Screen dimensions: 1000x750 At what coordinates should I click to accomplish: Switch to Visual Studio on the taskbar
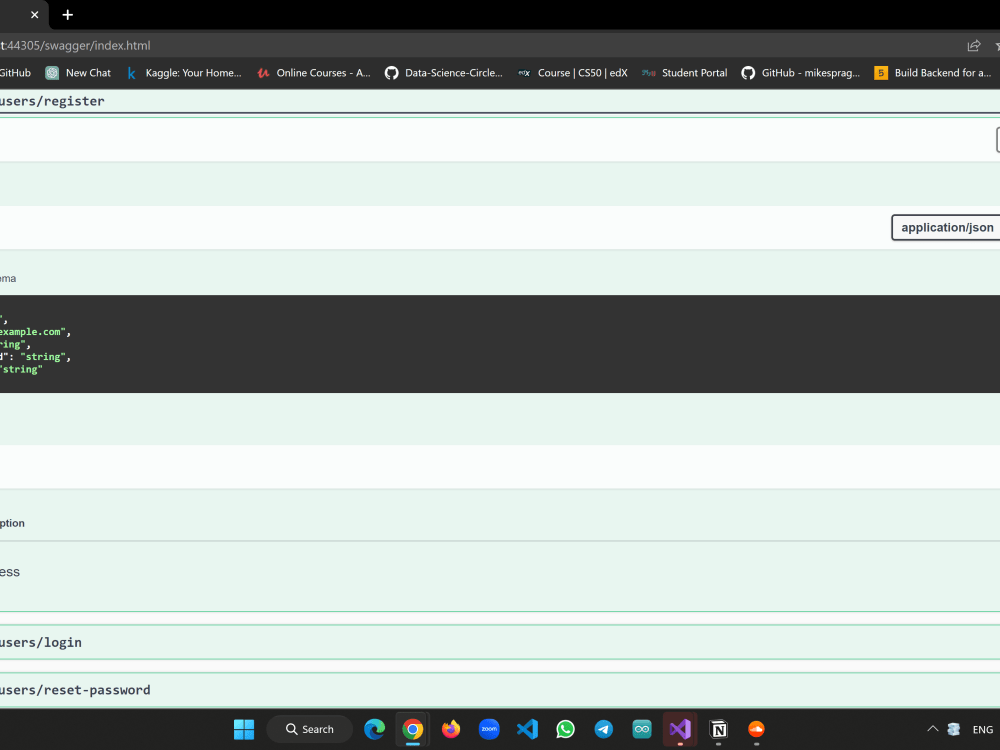point(680,729)
